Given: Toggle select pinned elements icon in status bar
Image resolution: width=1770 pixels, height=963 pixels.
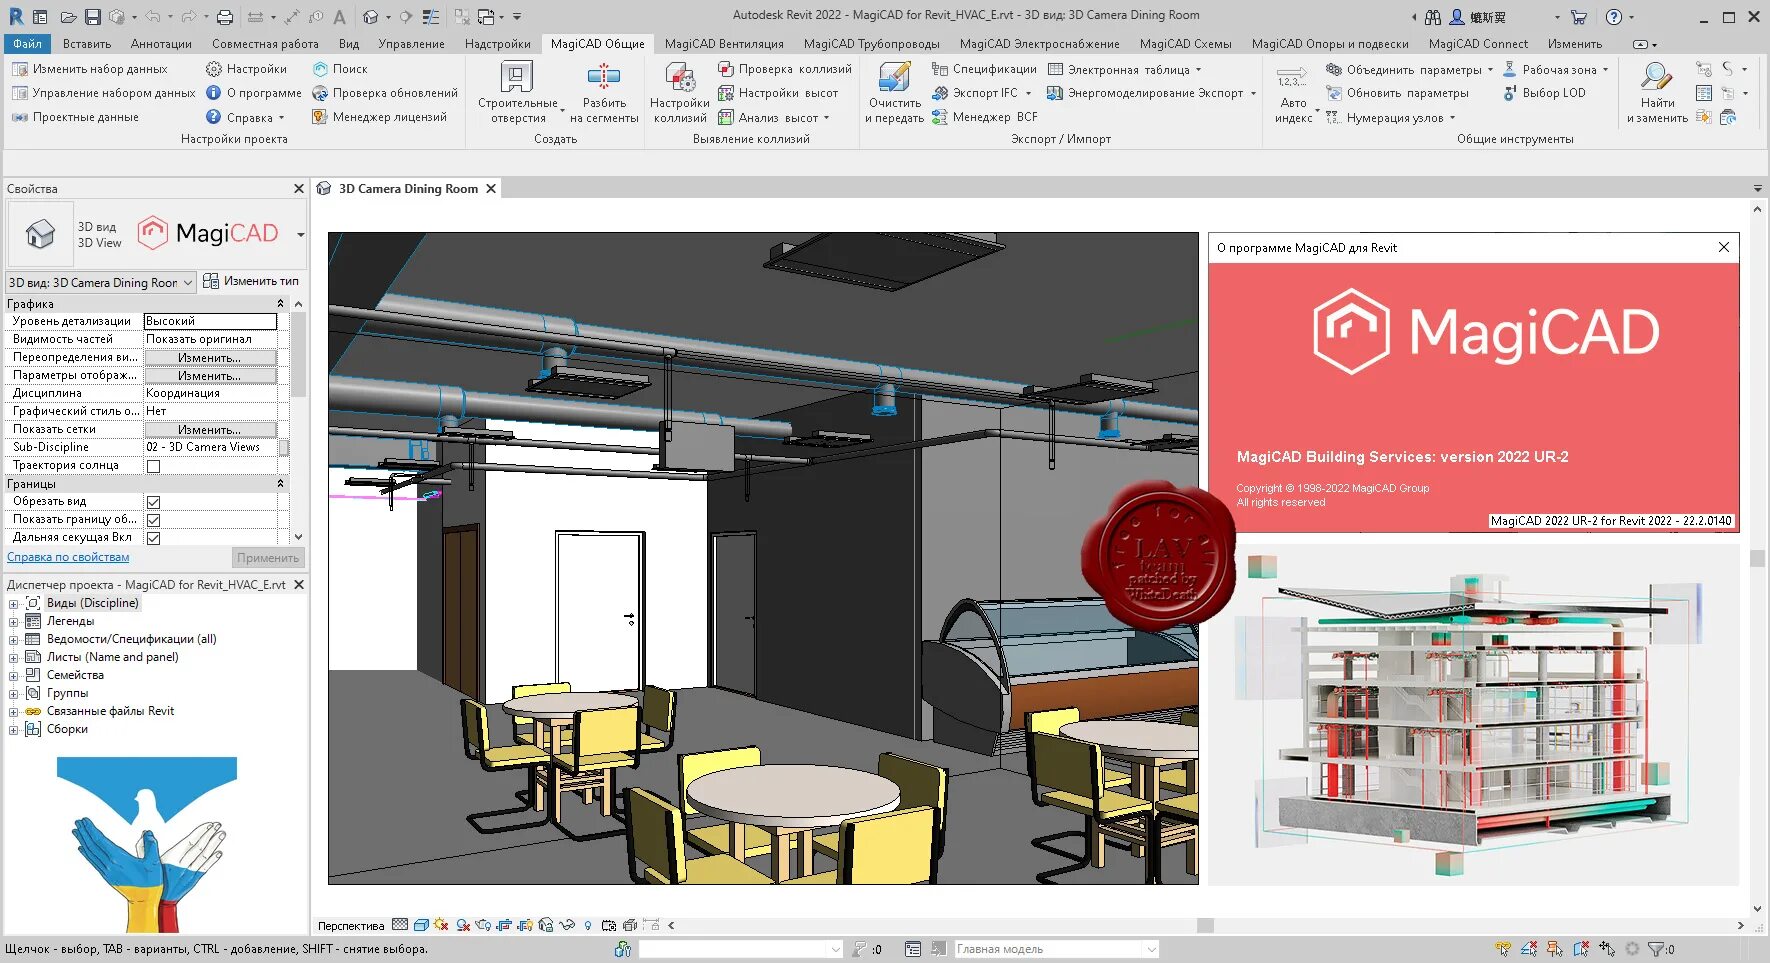Looking at the screenshot, I should [x=1555, y=949].
